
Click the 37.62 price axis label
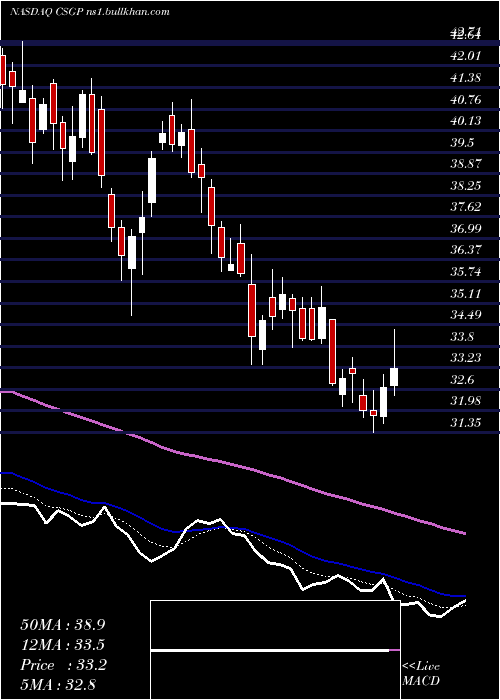coord(466,207)
